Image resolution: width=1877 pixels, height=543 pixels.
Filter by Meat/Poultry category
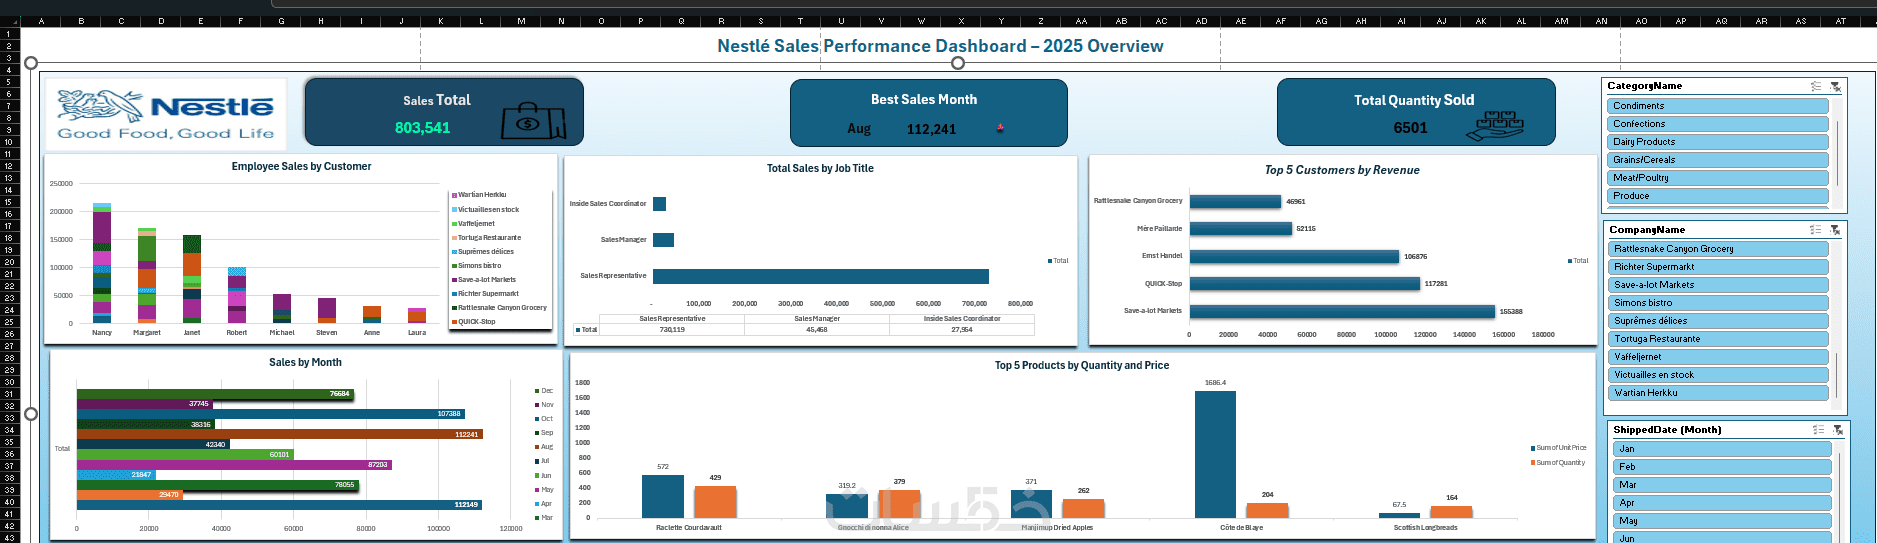1717,178
